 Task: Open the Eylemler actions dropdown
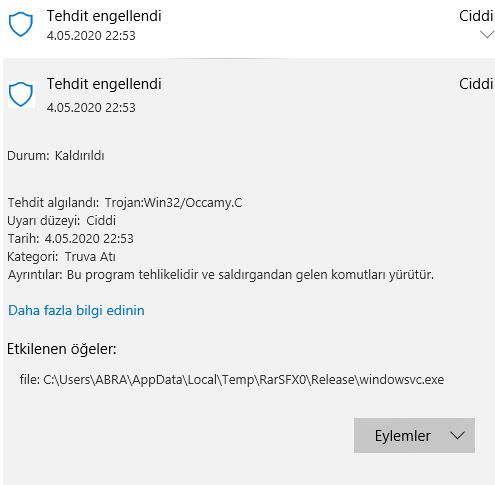[x=414, y=435]
